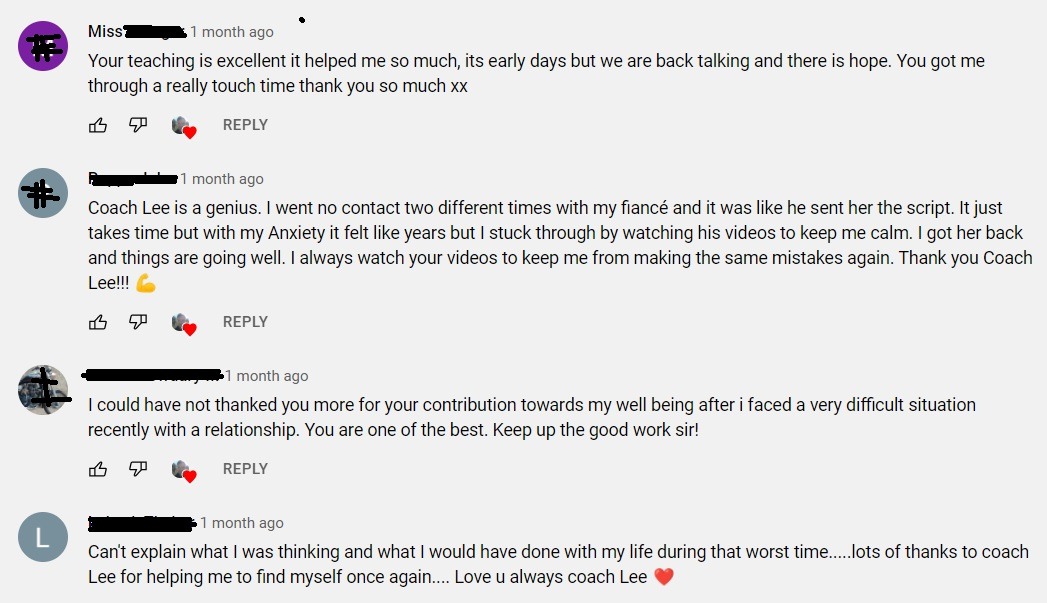
Task: Dislike the 'Coach Lee is a genius' comment
Action: 138,322
